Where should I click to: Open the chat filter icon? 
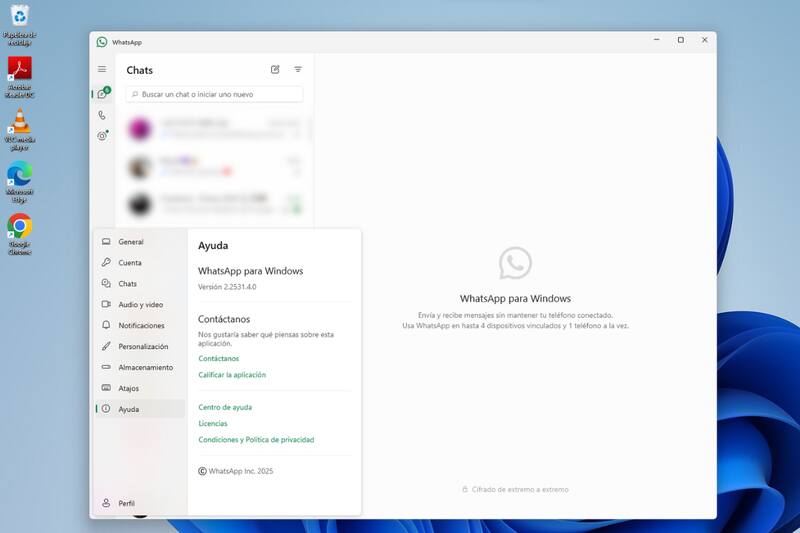click(x=298, y=70)
